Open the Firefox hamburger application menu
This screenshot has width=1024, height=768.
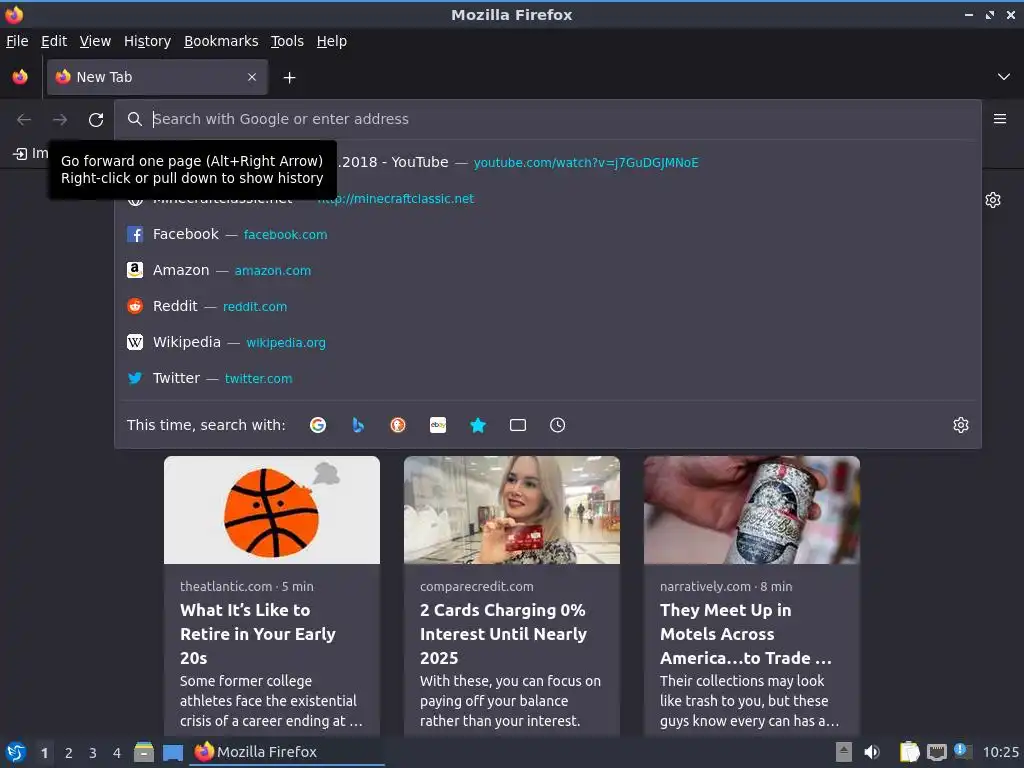[1000, 119]
